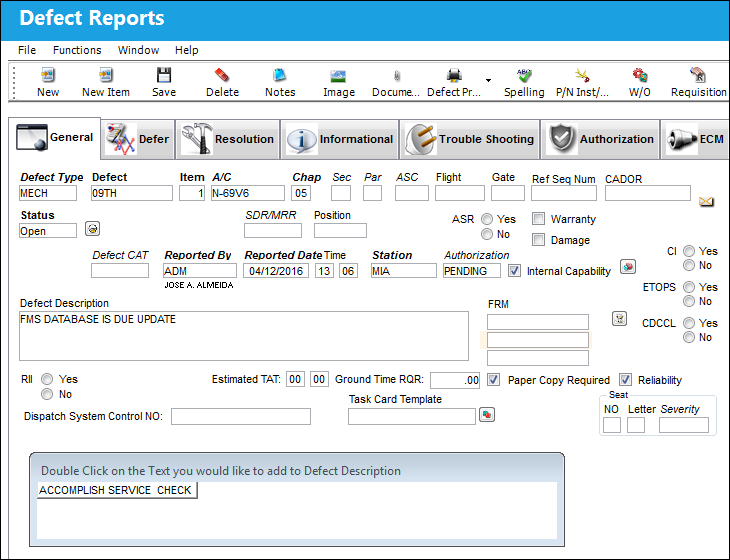
Task: Uncheck the Internal Capability checkbox
Action: click(514, 271)
